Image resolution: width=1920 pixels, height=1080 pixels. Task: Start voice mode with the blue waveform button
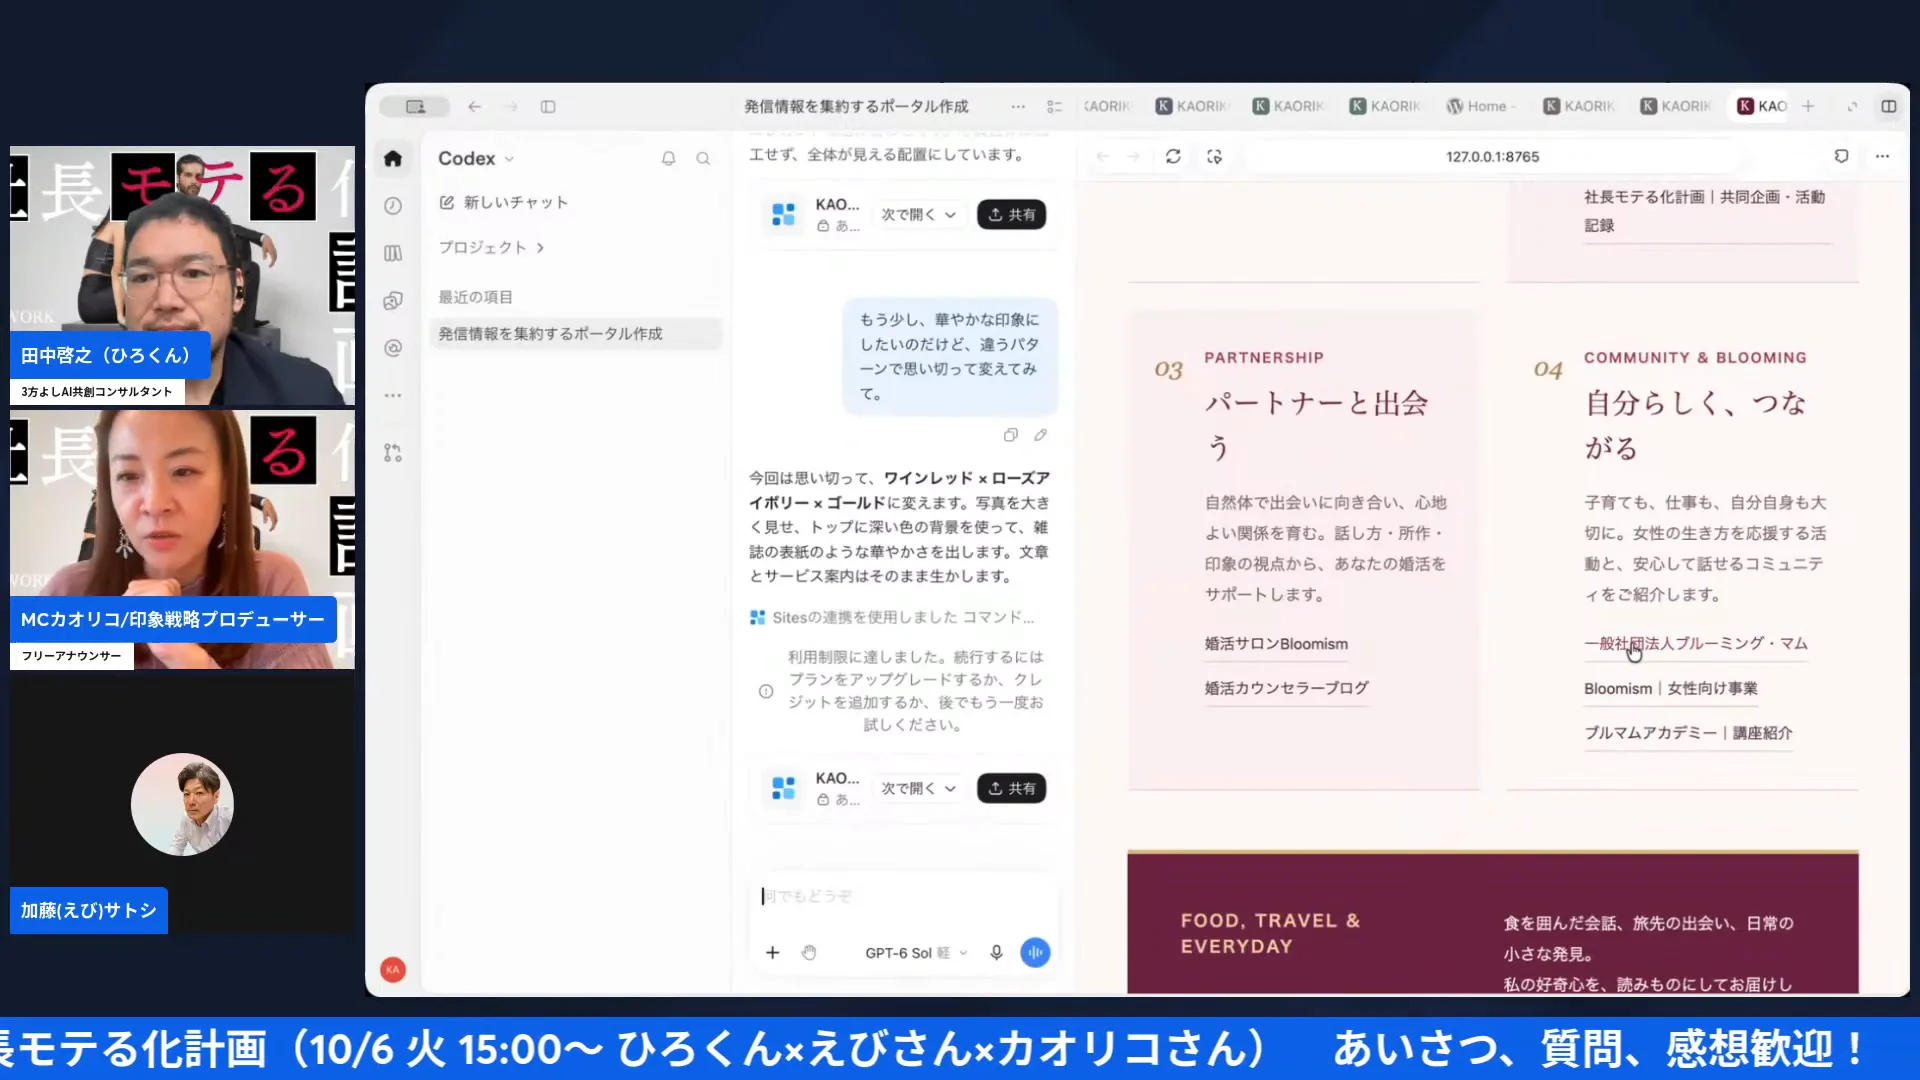tap(1035, 953)
